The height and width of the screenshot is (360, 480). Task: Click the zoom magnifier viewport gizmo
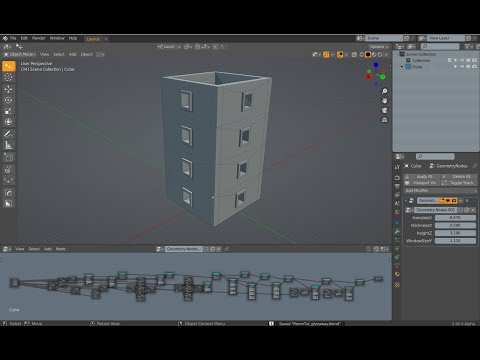pyautogui.click(x=384, y=91)
